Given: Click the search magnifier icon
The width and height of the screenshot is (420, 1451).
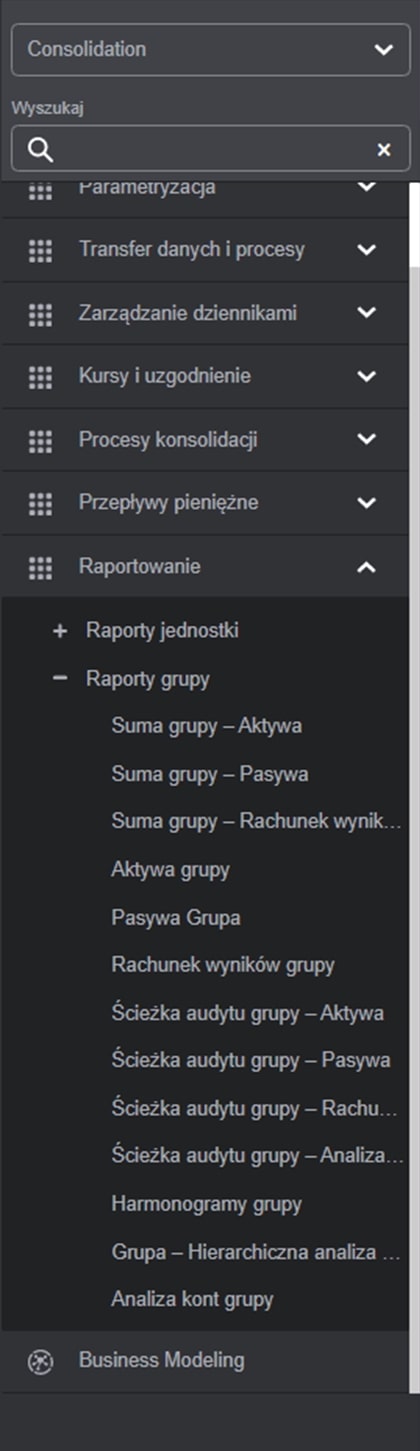Looking at the screenshot, I should tap(40, 150).
